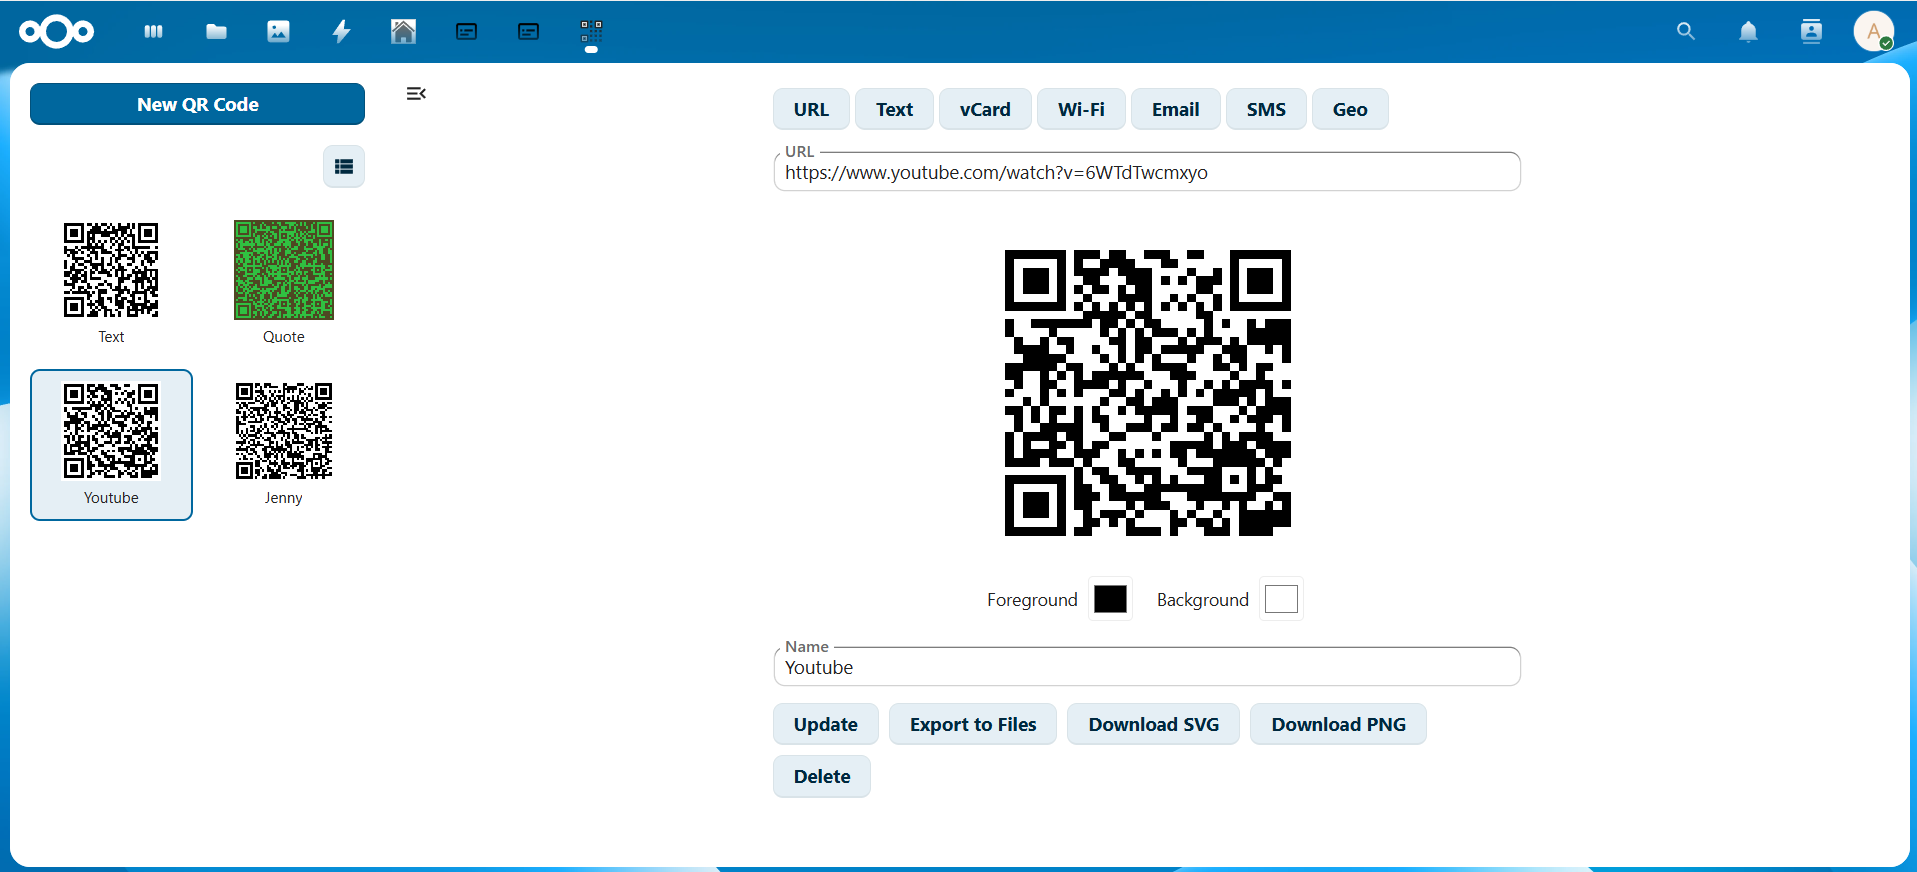Open the Photos app icon
The width and height of the screenshot is (1917, 872).
tap(278, 32)
